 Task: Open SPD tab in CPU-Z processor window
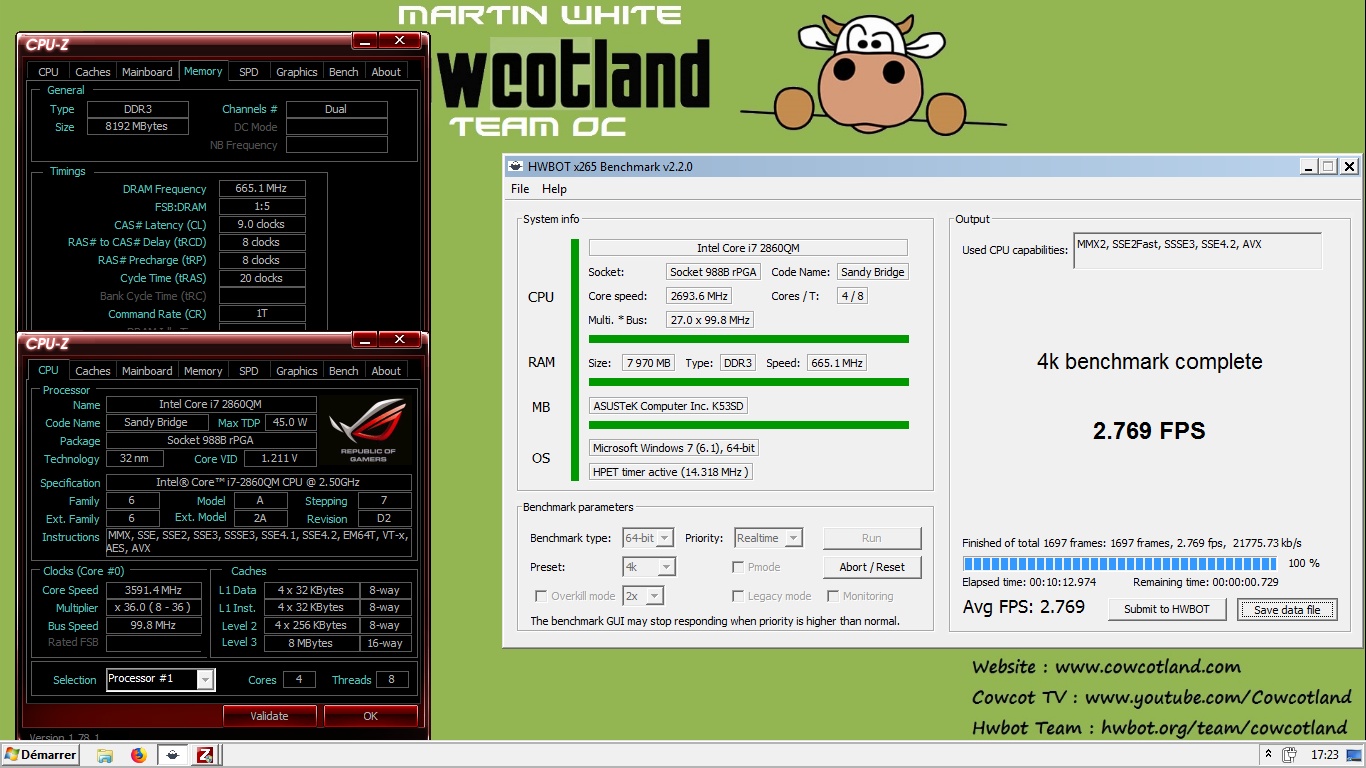pos(249,371)
